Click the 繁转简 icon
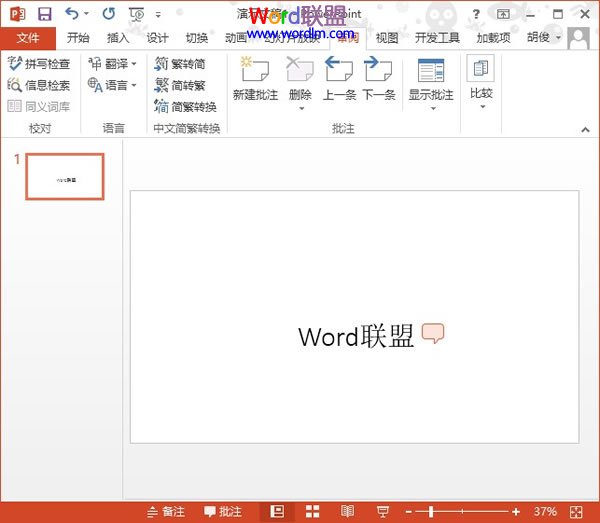600x523 pixels. pos(161,64)
